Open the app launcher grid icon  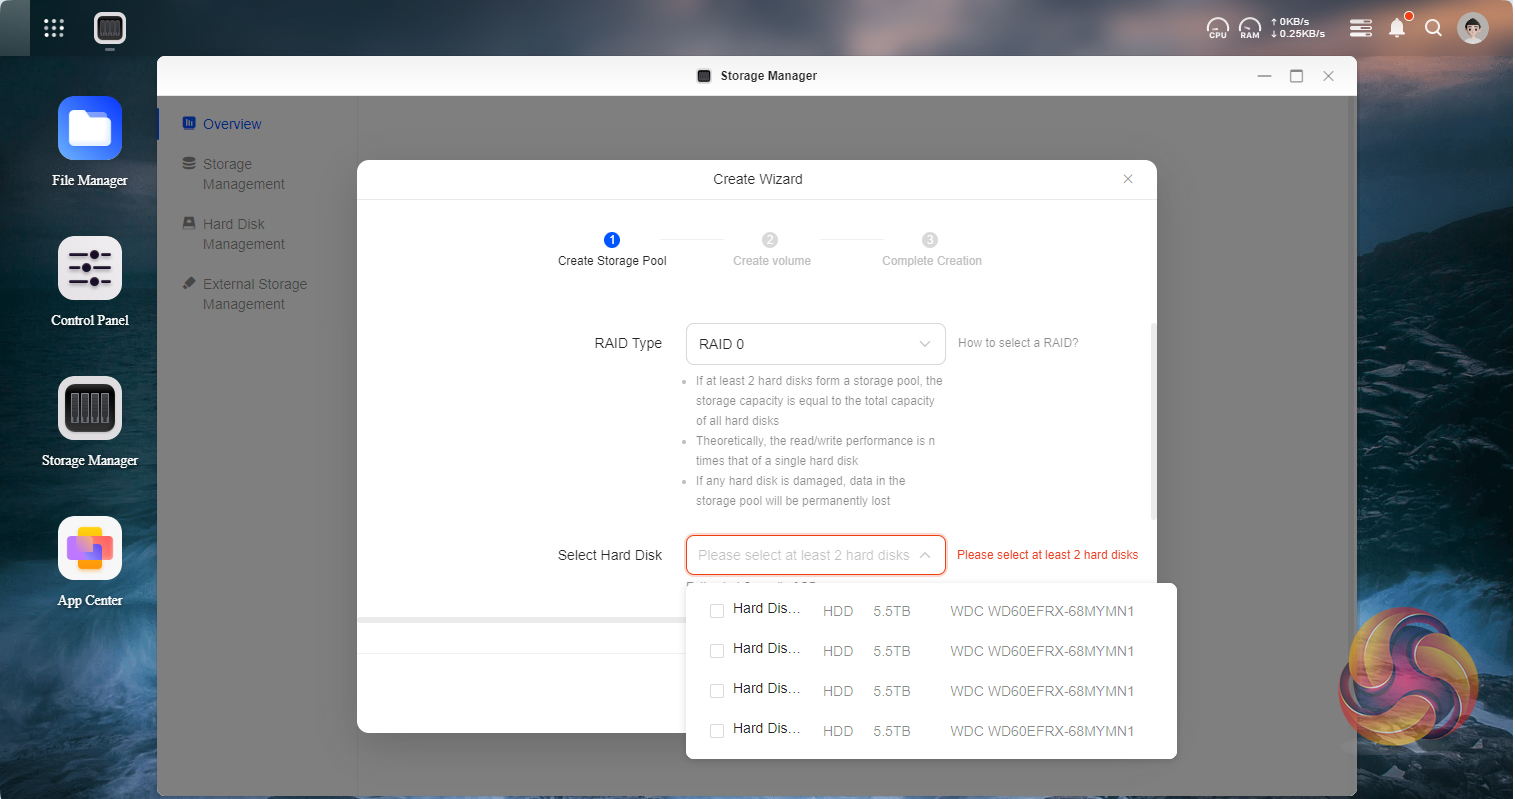click(x=54, y=28)
